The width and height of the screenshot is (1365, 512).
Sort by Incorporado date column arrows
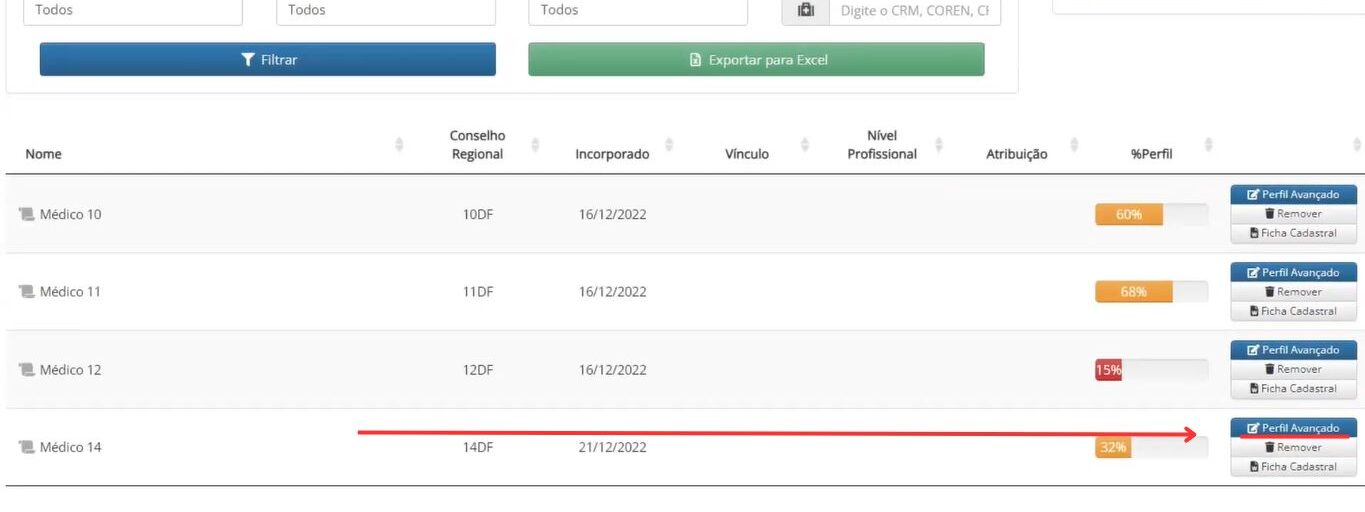(x=669, y=145)
